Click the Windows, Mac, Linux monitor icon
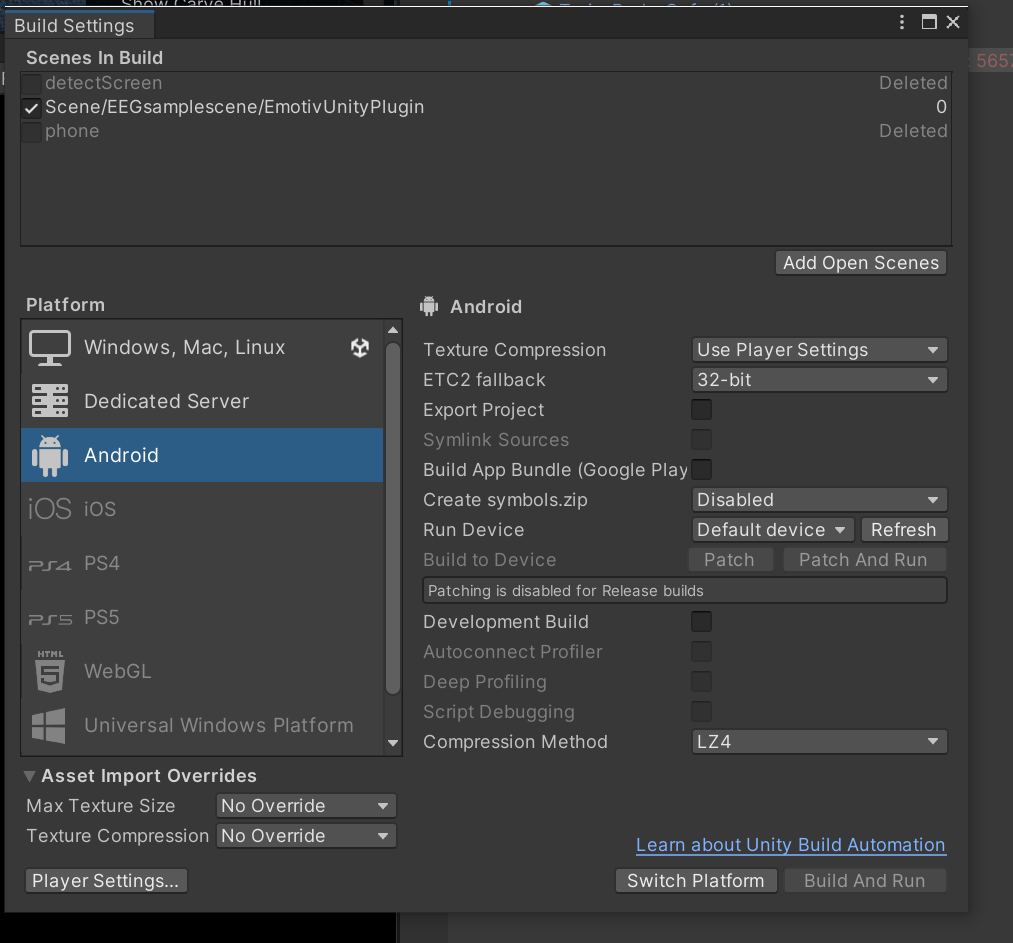This screenshot has height=943, width=1013. [50, 348]
